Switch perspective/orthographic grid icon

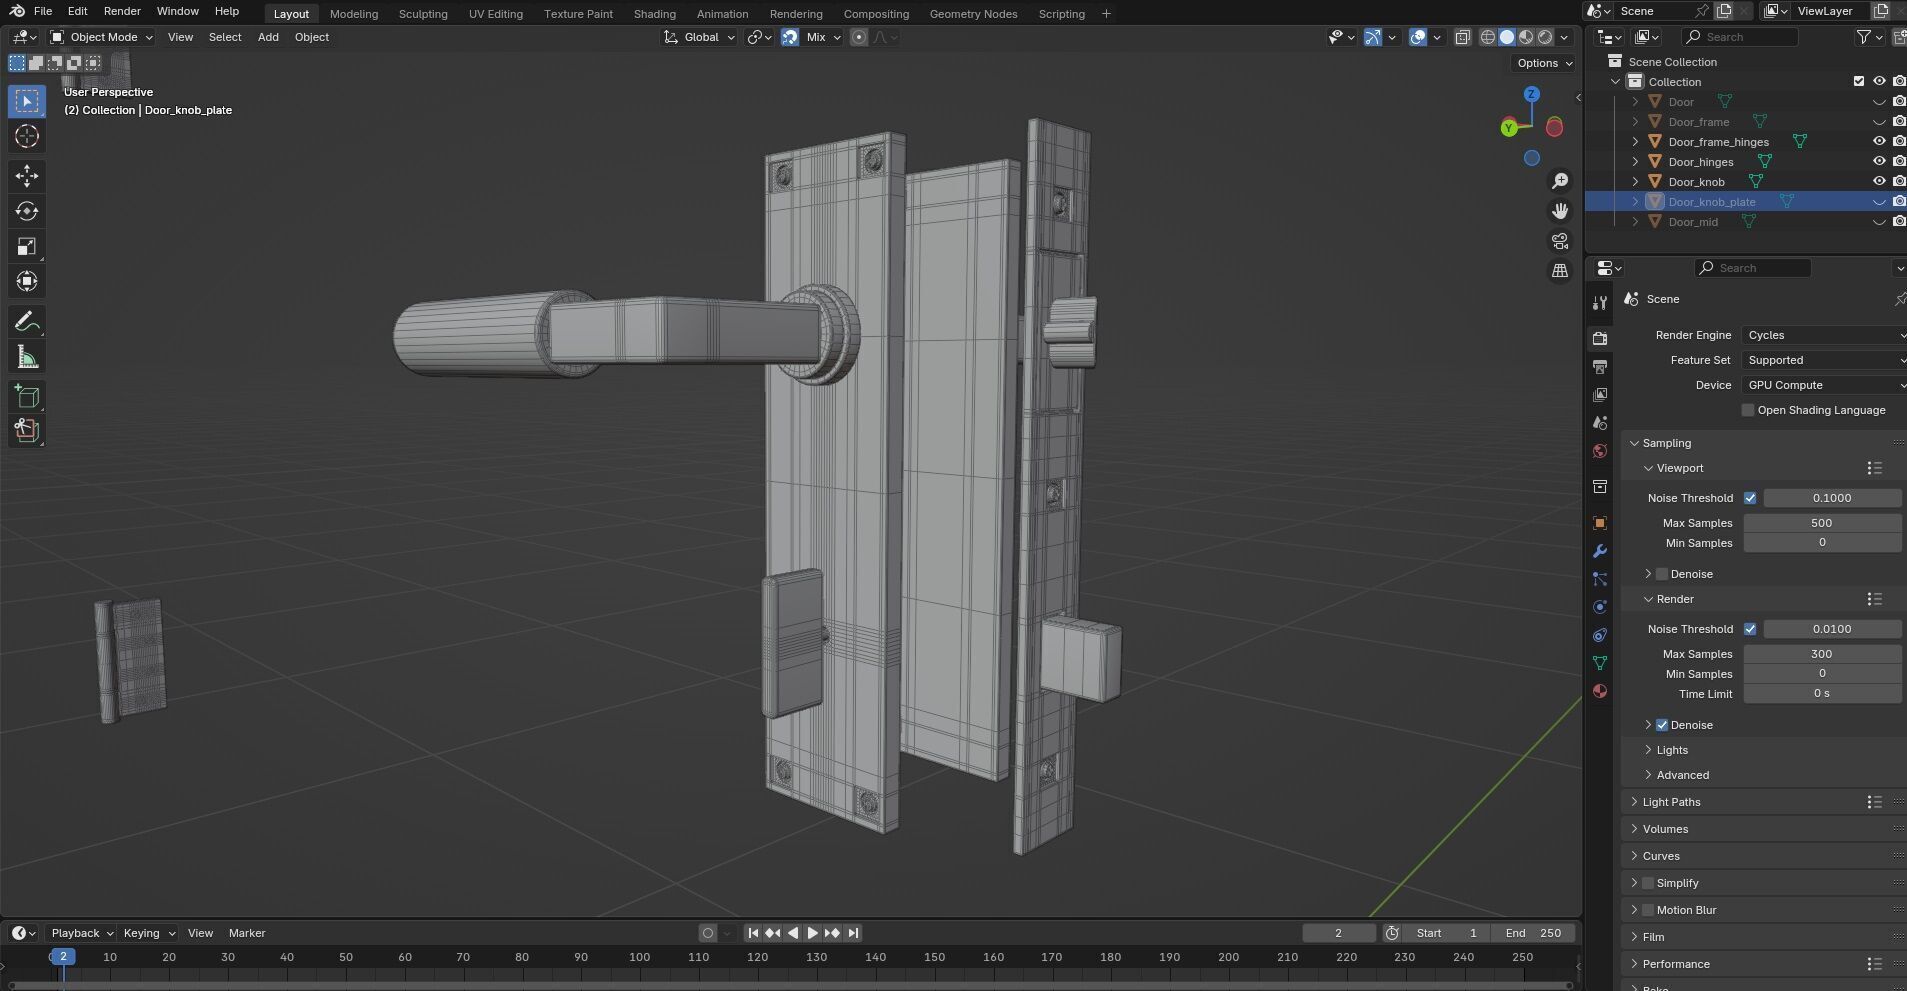1560,271
